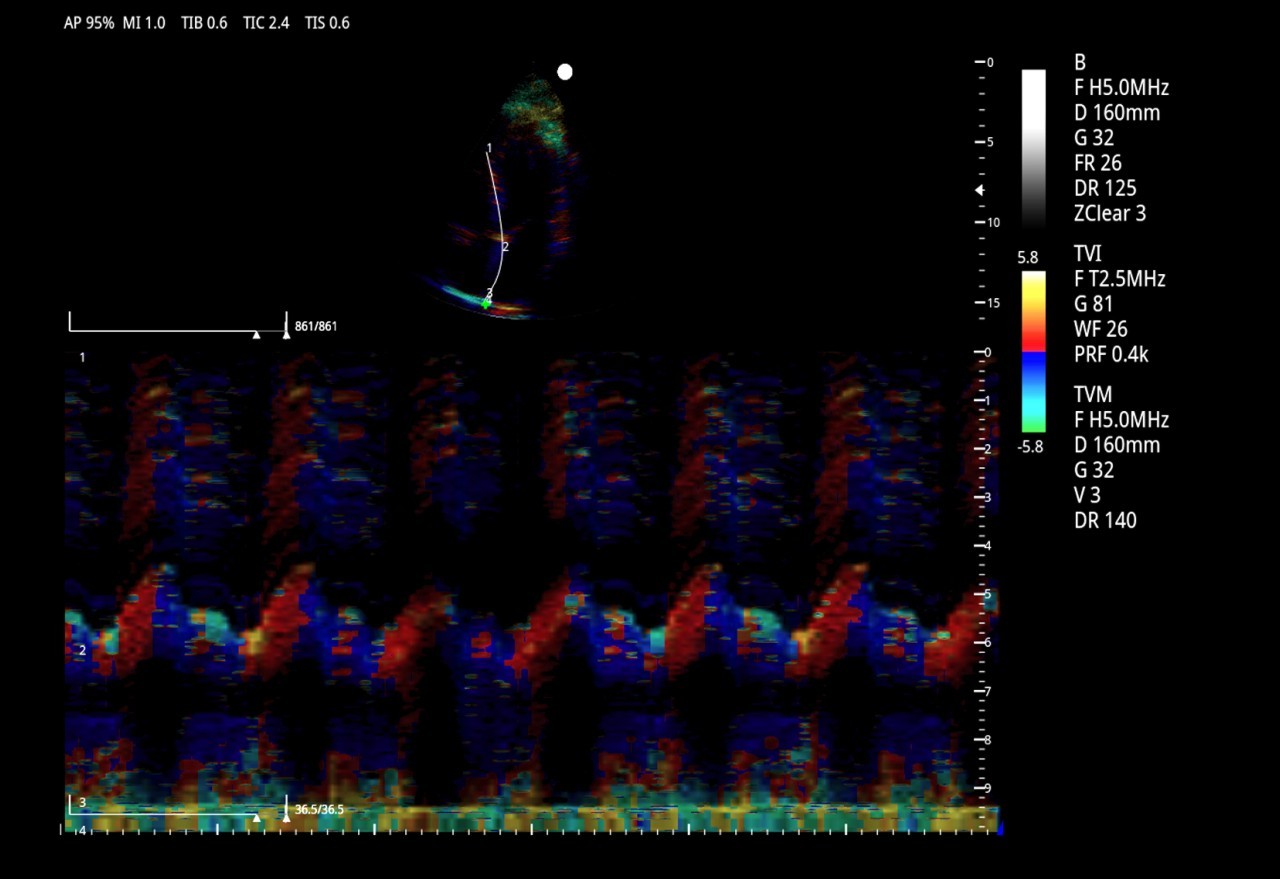Click B-mode frequency F H5.0MHz
Image resolution: width=1280 pixels, height=879 pixels.
tap(1121, 87)
